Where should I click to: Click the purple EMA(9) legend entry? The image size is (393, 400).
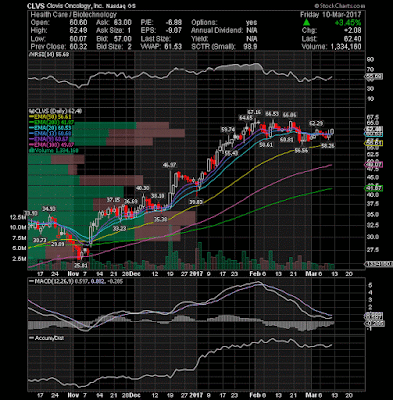(49, 139)
